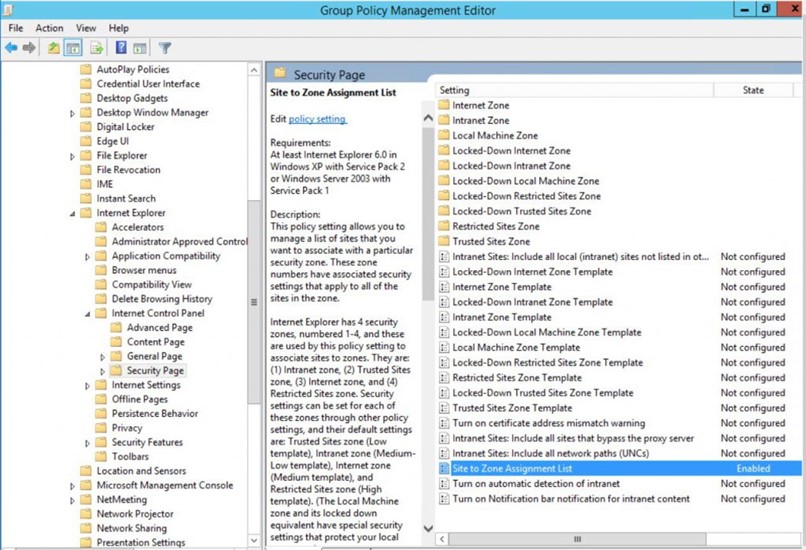Click the Privacy folder icon in tree
This screenshot has height=550, width=806.
pos(101,428)
